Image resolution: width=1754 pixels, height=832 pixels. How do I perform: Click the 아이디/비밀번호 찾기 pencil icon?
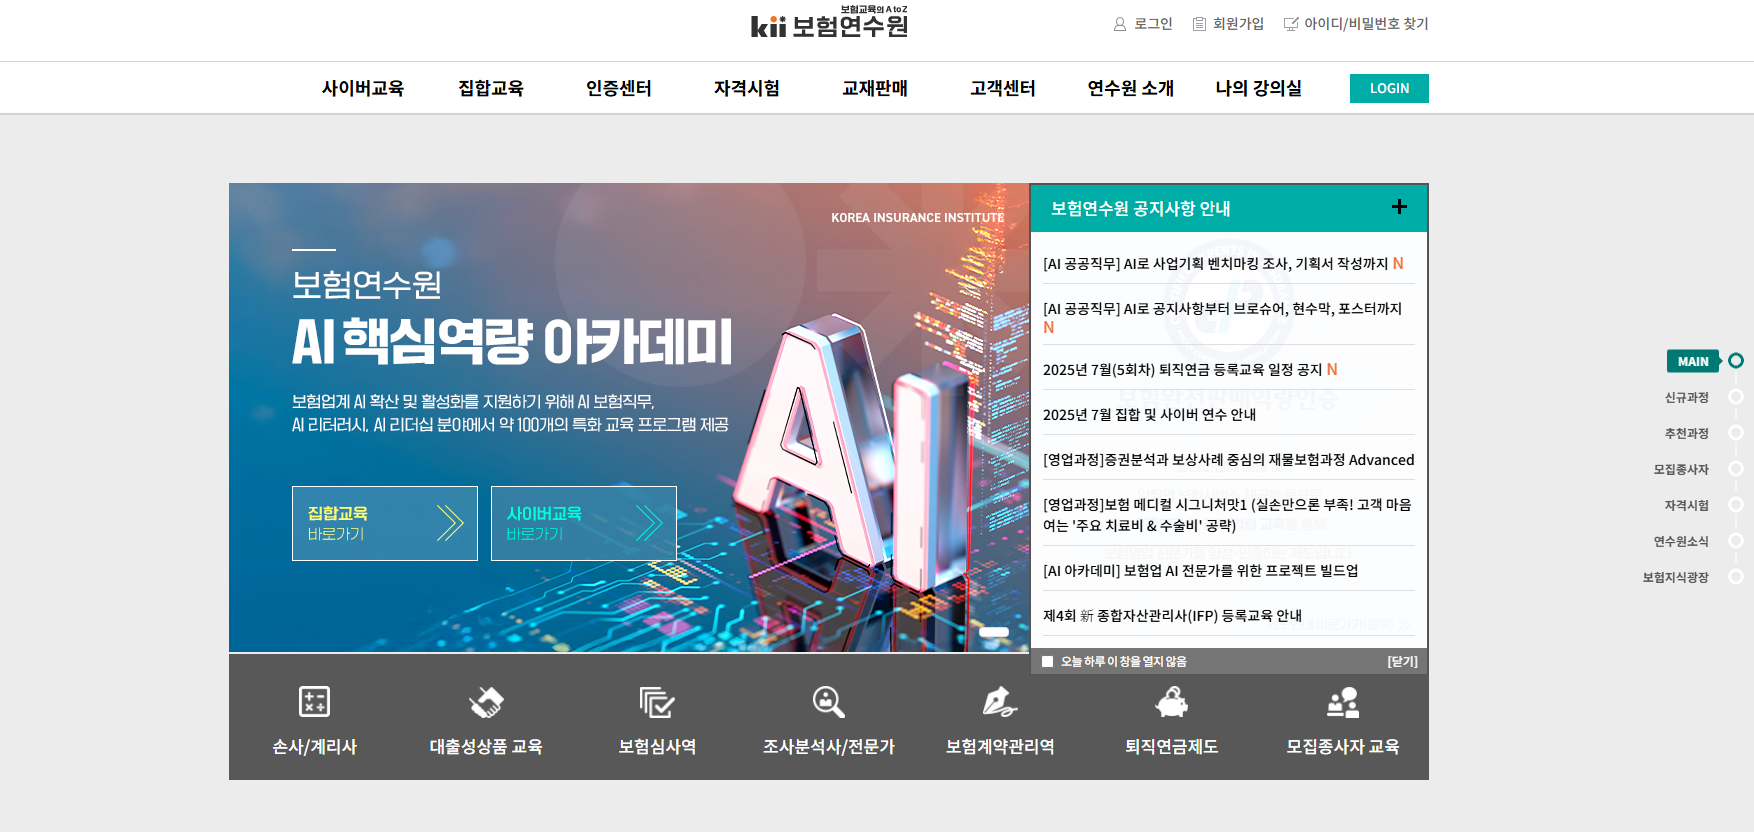click(x=1291, y=24)
